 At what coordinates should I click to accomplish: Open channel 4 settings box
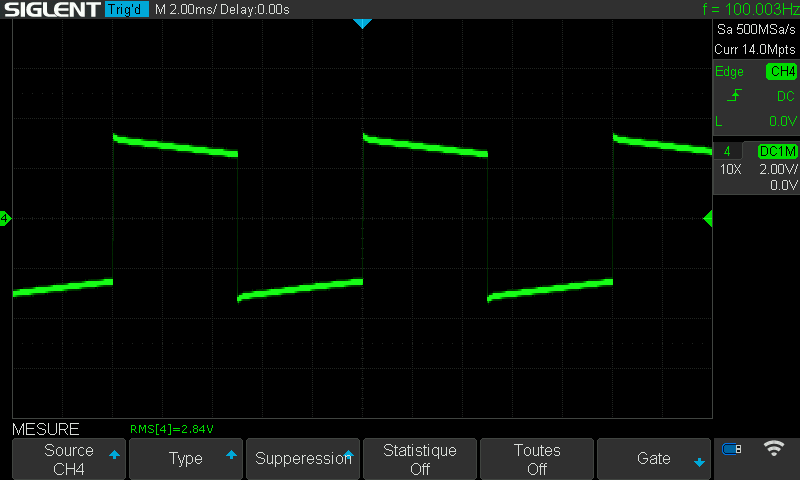pos(756,167)
